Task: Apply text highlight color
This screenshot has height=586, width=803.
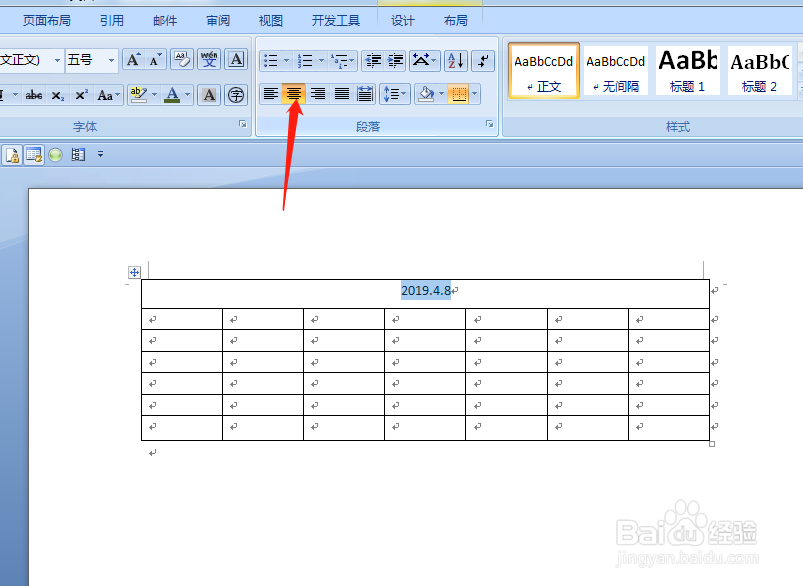Action: pos(138,95)
